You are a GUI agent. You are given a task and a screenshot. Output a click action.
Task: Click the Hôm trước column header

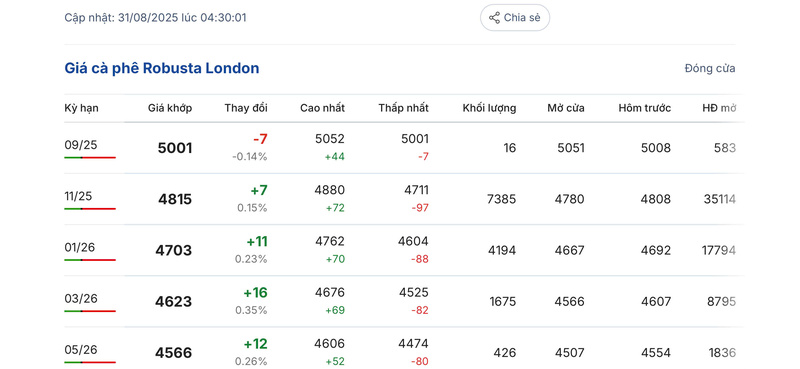644,108
